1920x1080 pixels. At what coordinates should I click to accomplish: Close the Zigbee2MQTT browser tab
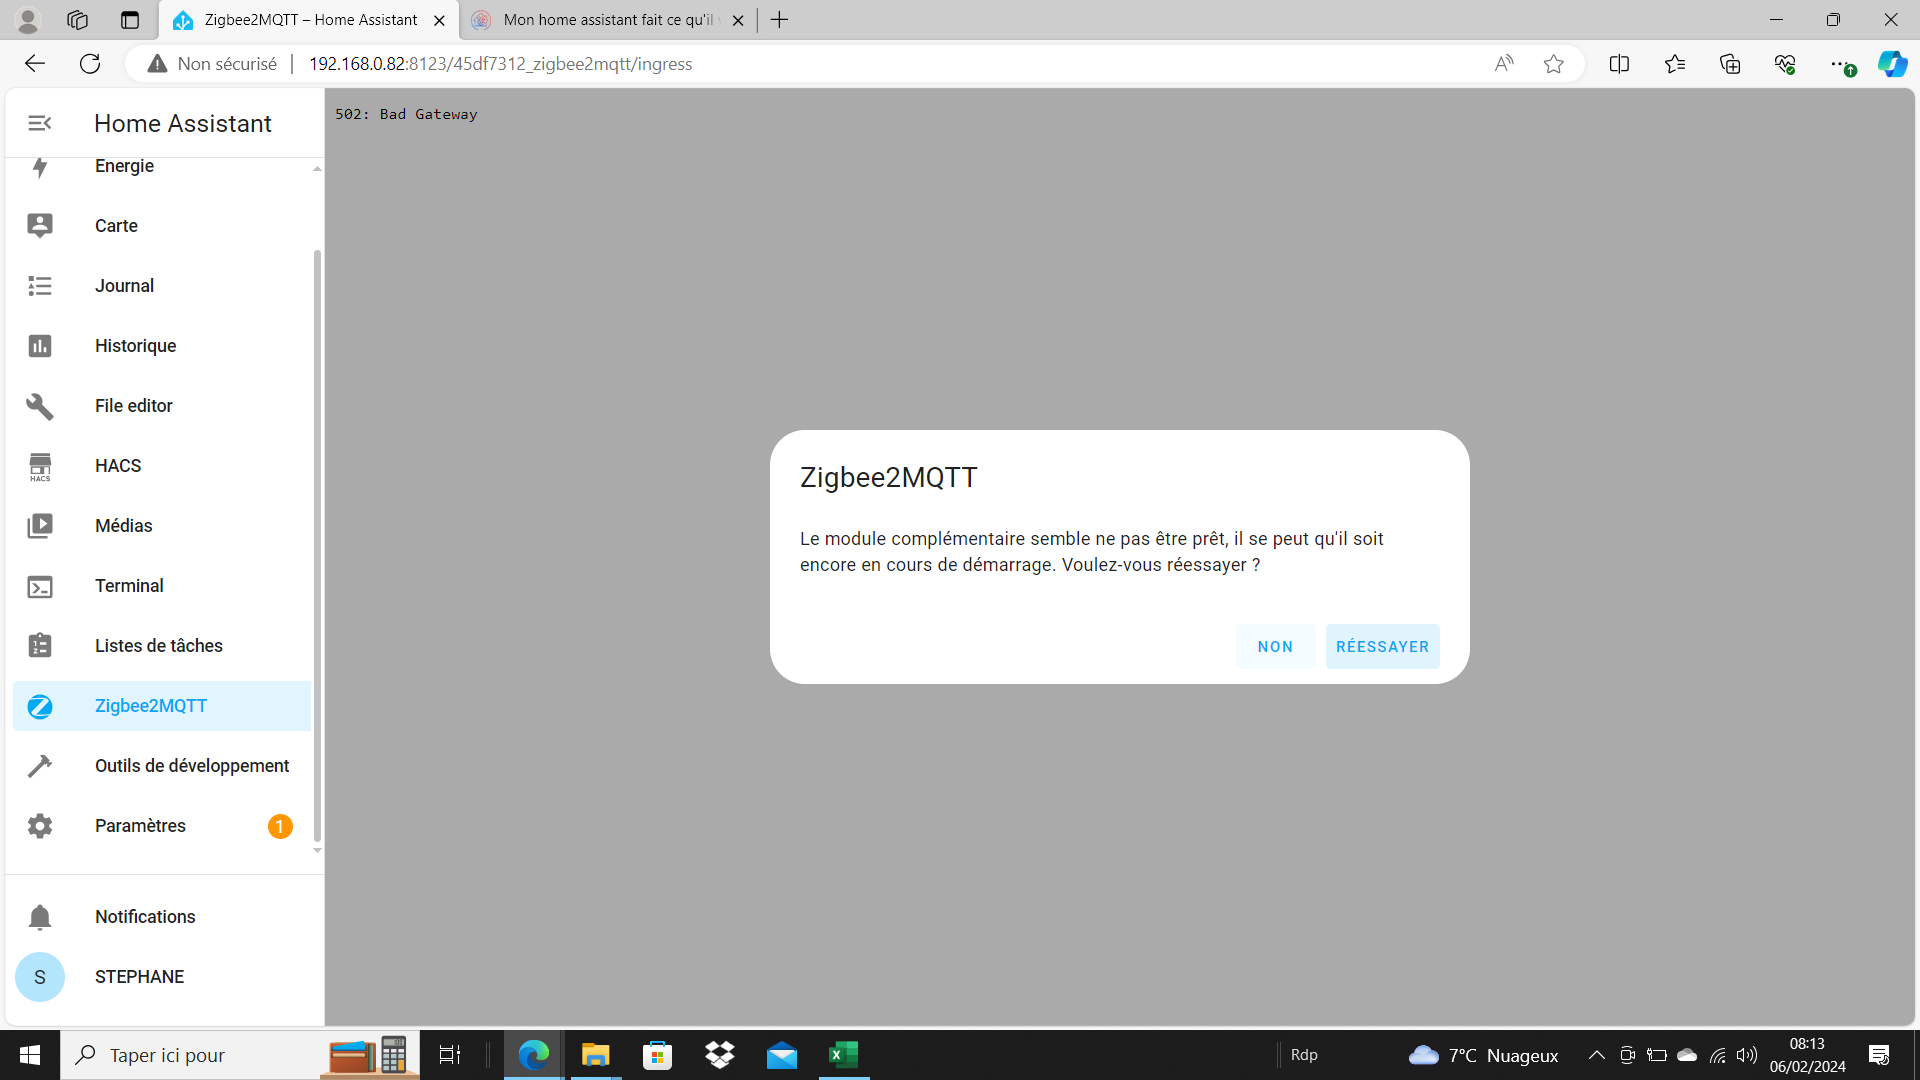pos(439,20)
